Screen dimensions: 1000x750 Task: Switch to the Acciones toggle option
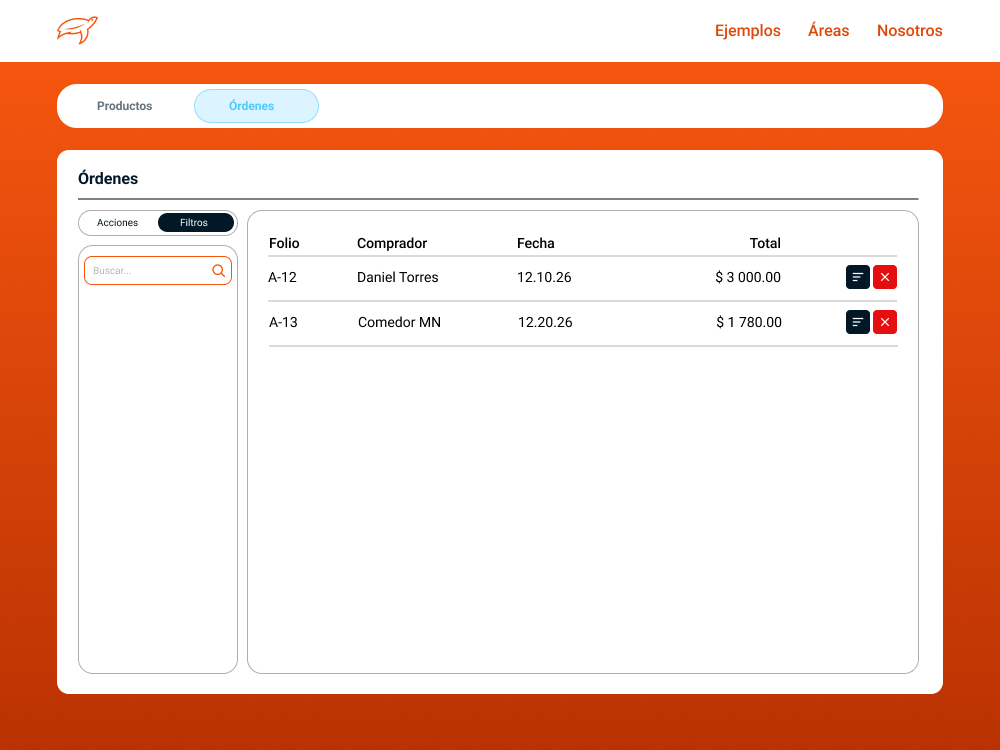(117, 223)
